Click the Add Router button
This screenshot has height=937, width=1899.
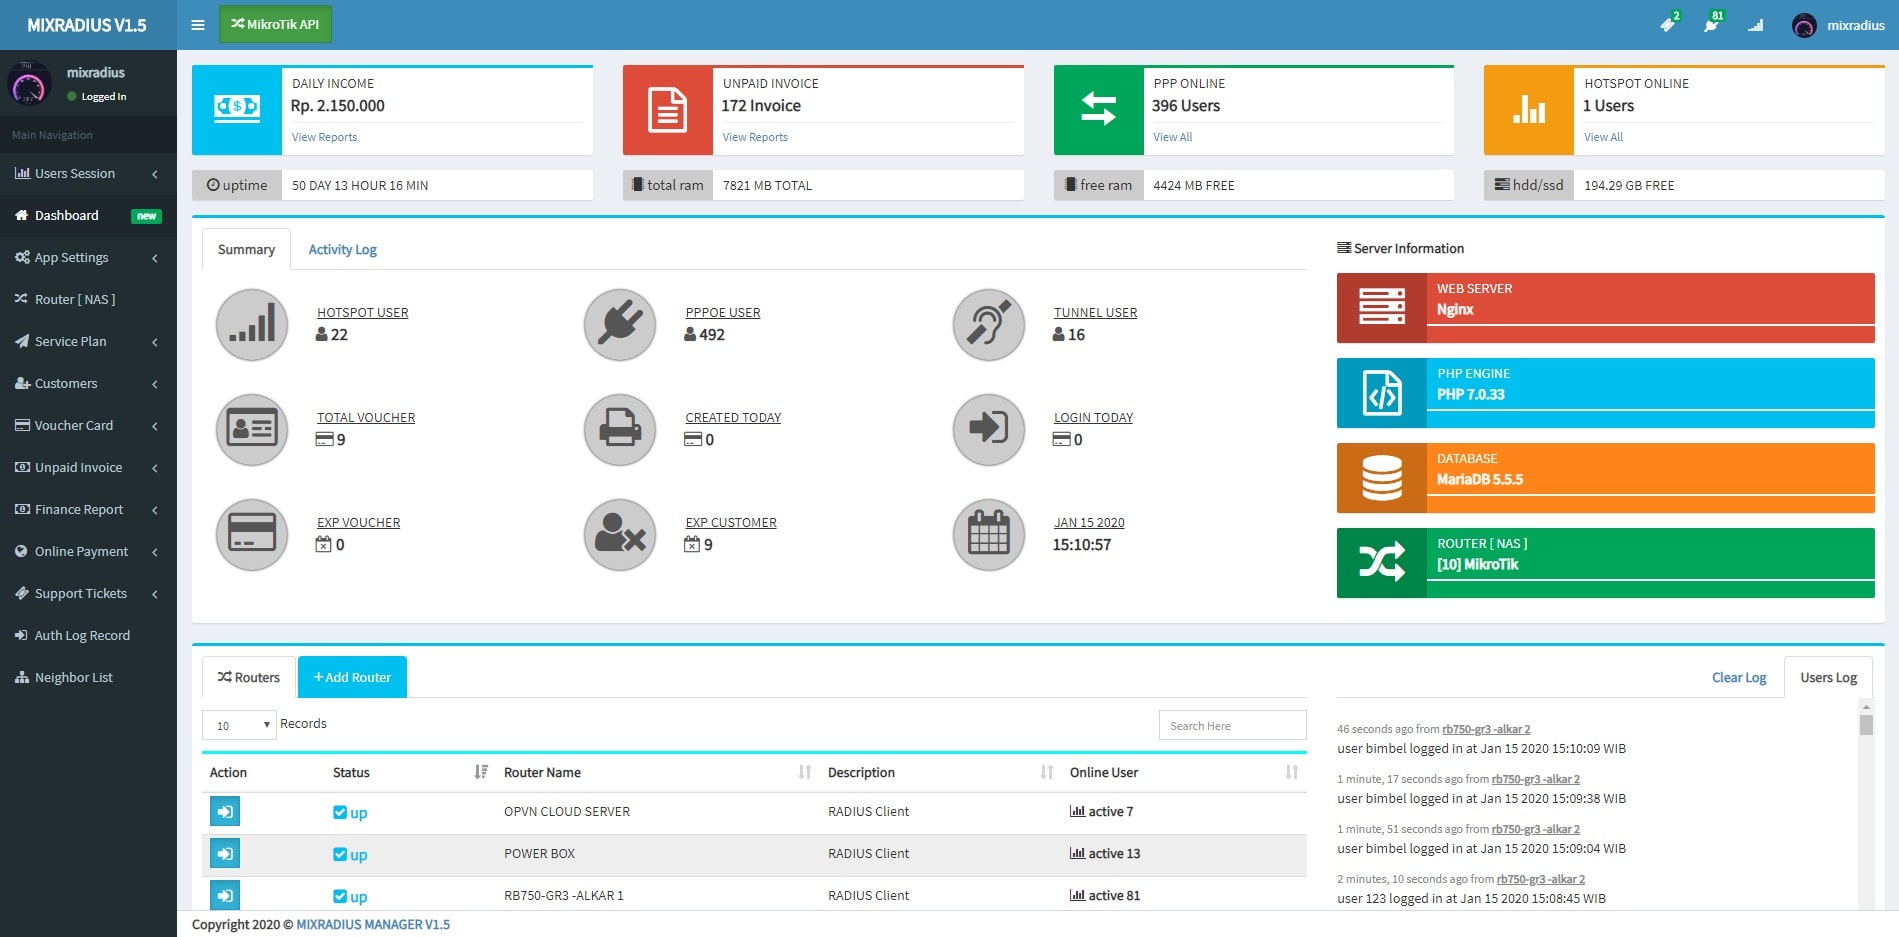[352, 677]
